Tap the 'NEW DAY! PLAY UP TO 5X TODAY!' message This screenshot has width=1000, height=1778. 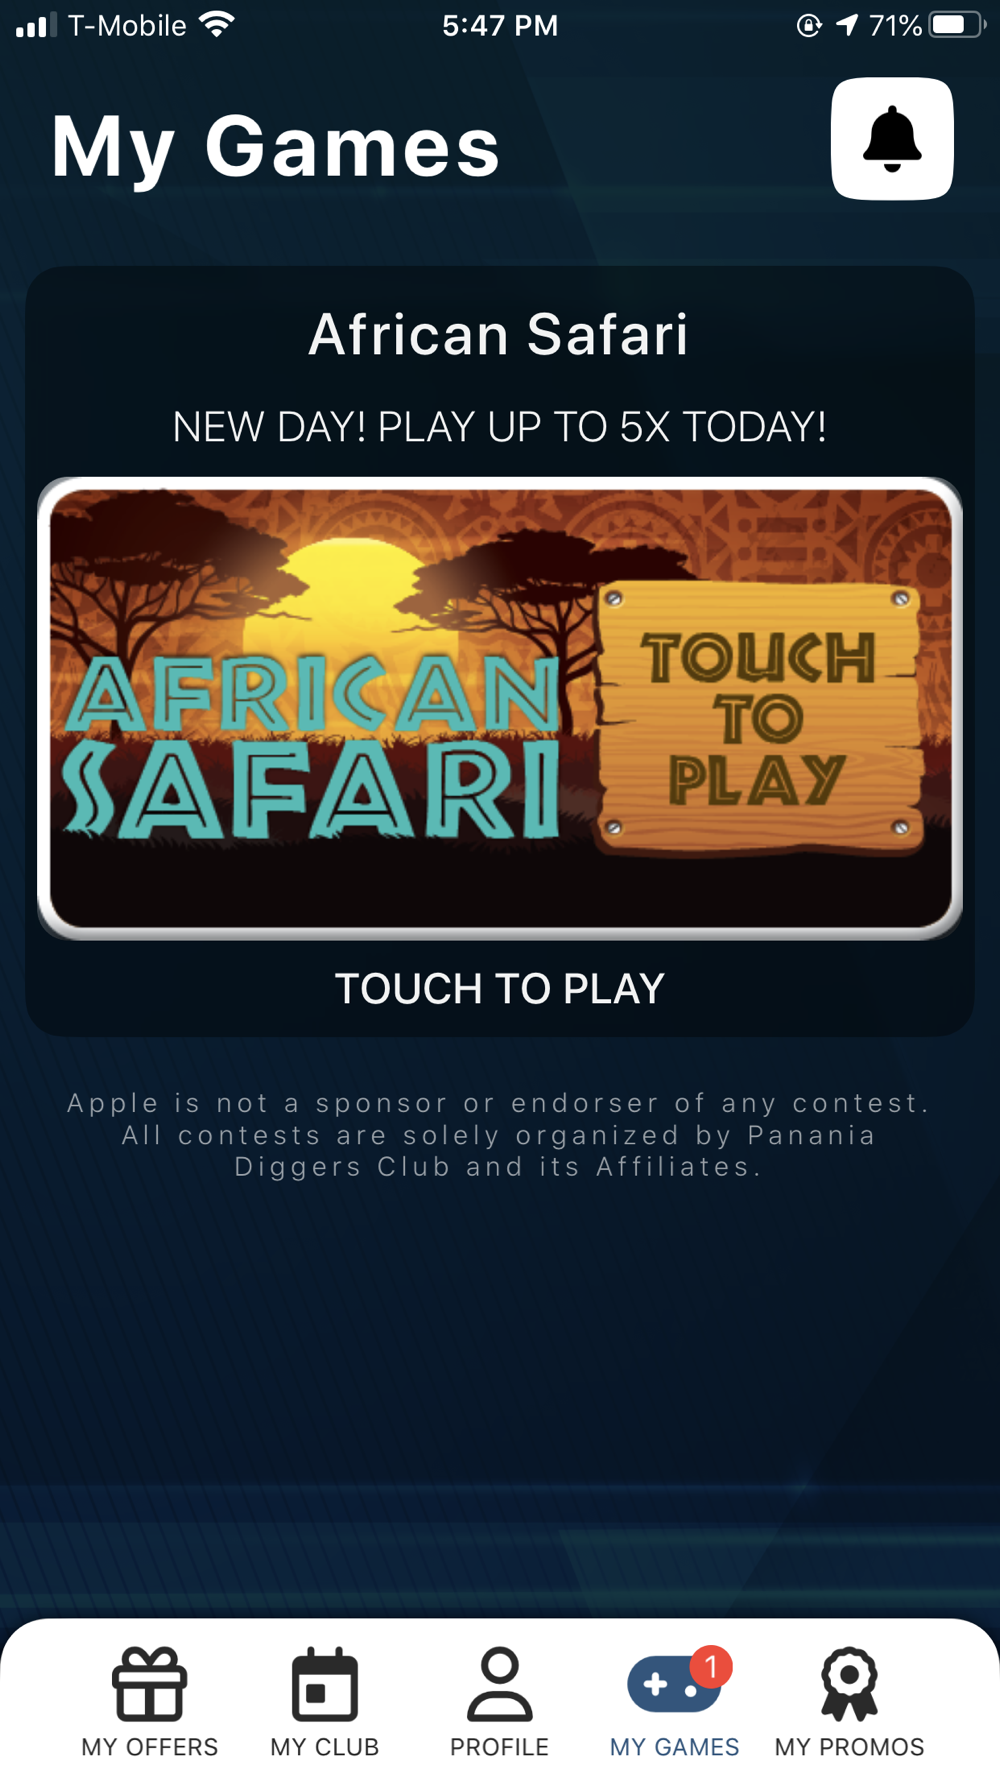click(500, 427)
